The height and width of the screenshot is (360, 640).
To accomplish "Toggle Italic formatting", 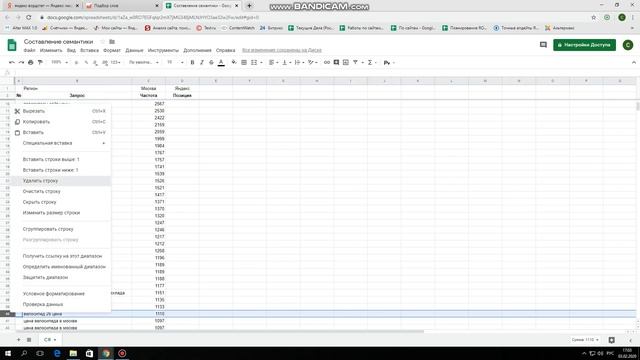I will pyautogui.click(x=202, y=62).
